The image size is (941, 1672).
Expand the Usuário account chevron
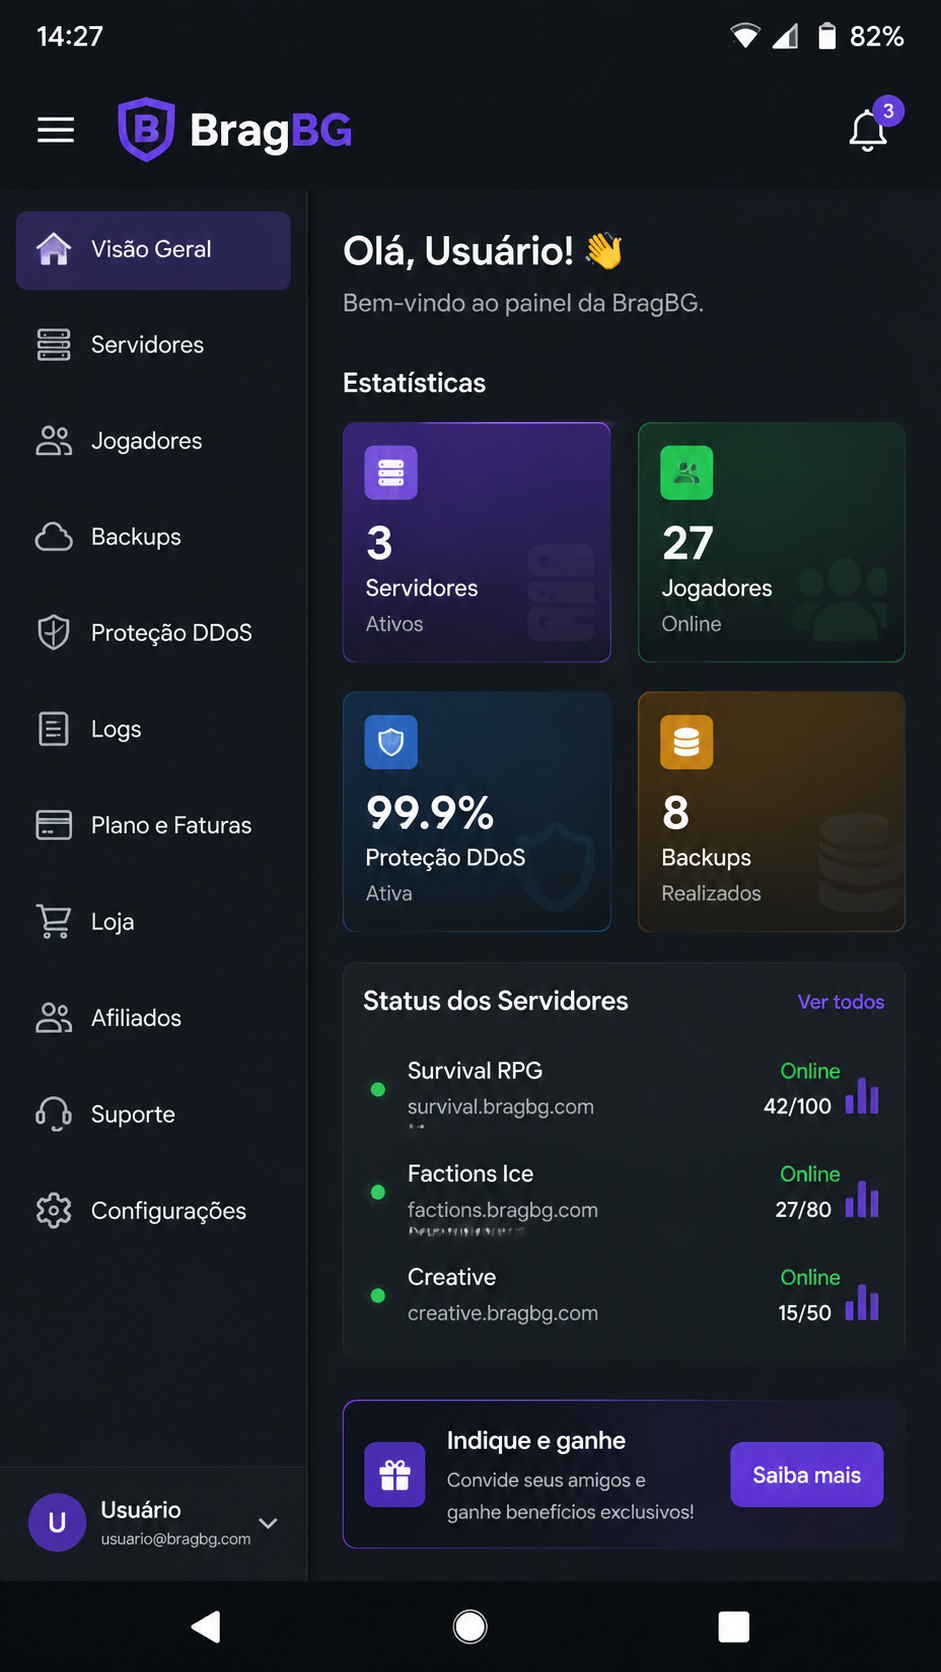click(268, 1523)
